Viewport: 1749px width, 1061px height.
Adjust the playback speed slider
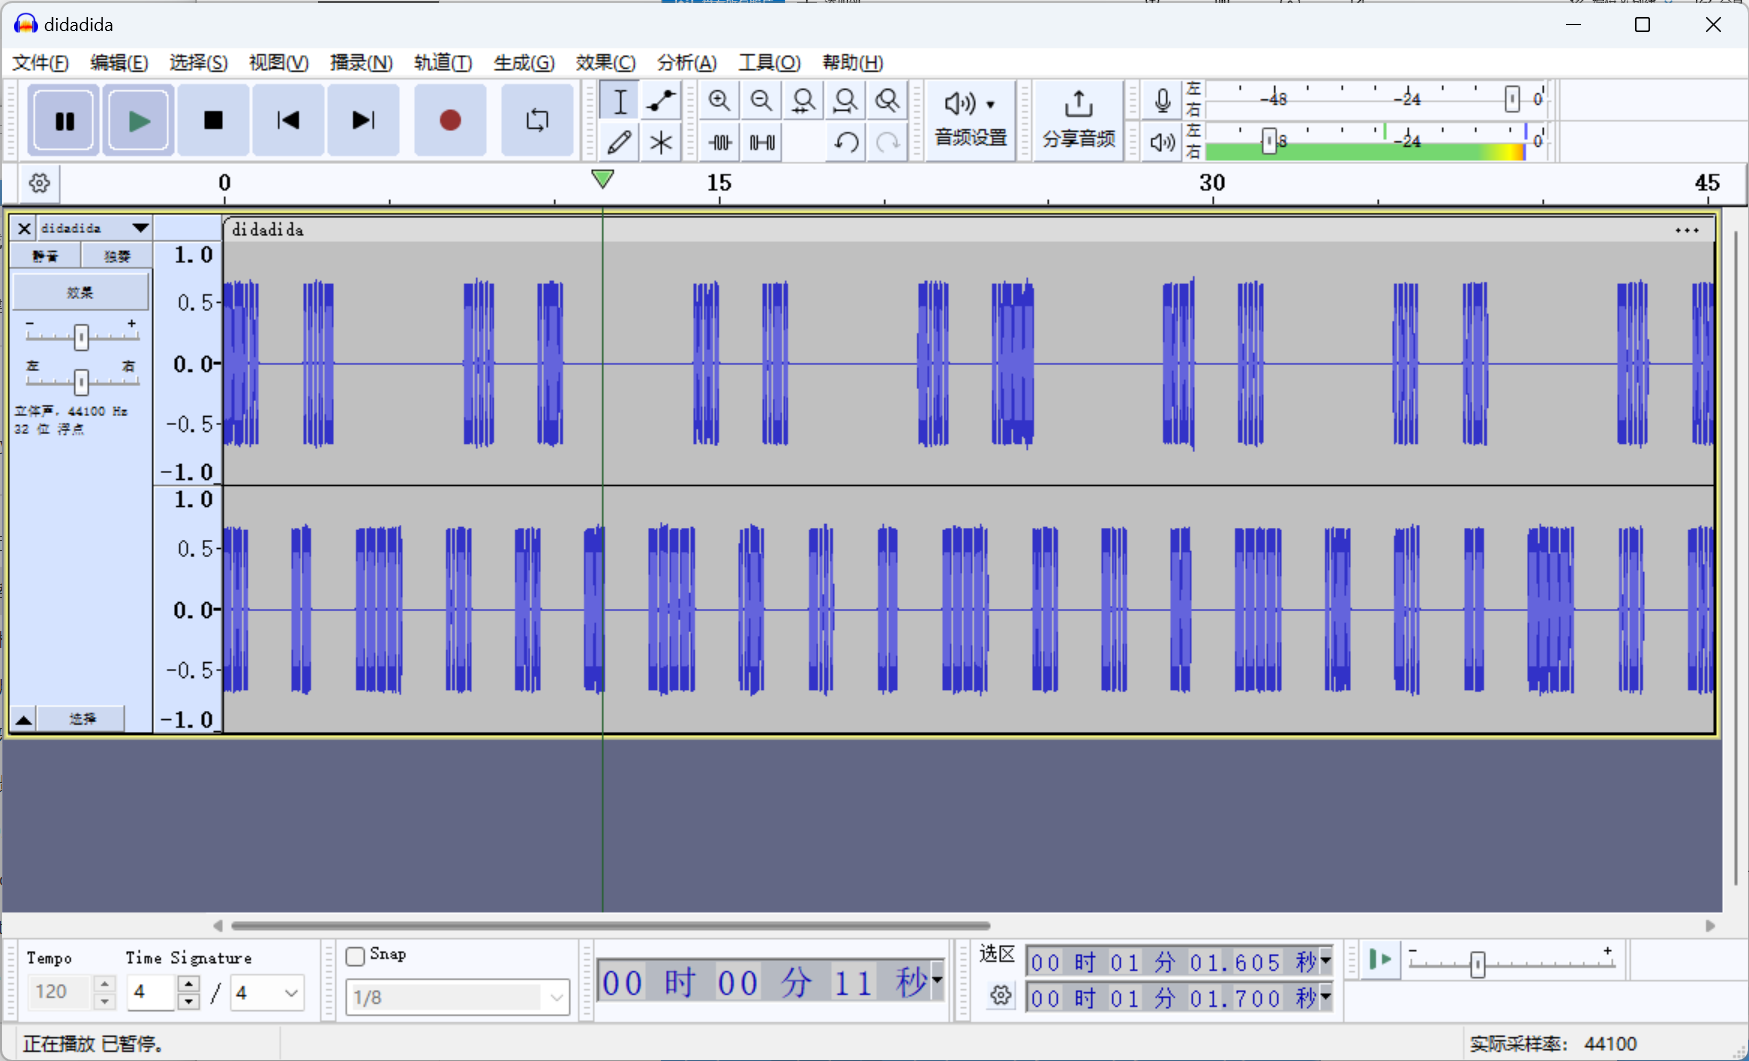pyautogui.click(x=1478, y=964)
